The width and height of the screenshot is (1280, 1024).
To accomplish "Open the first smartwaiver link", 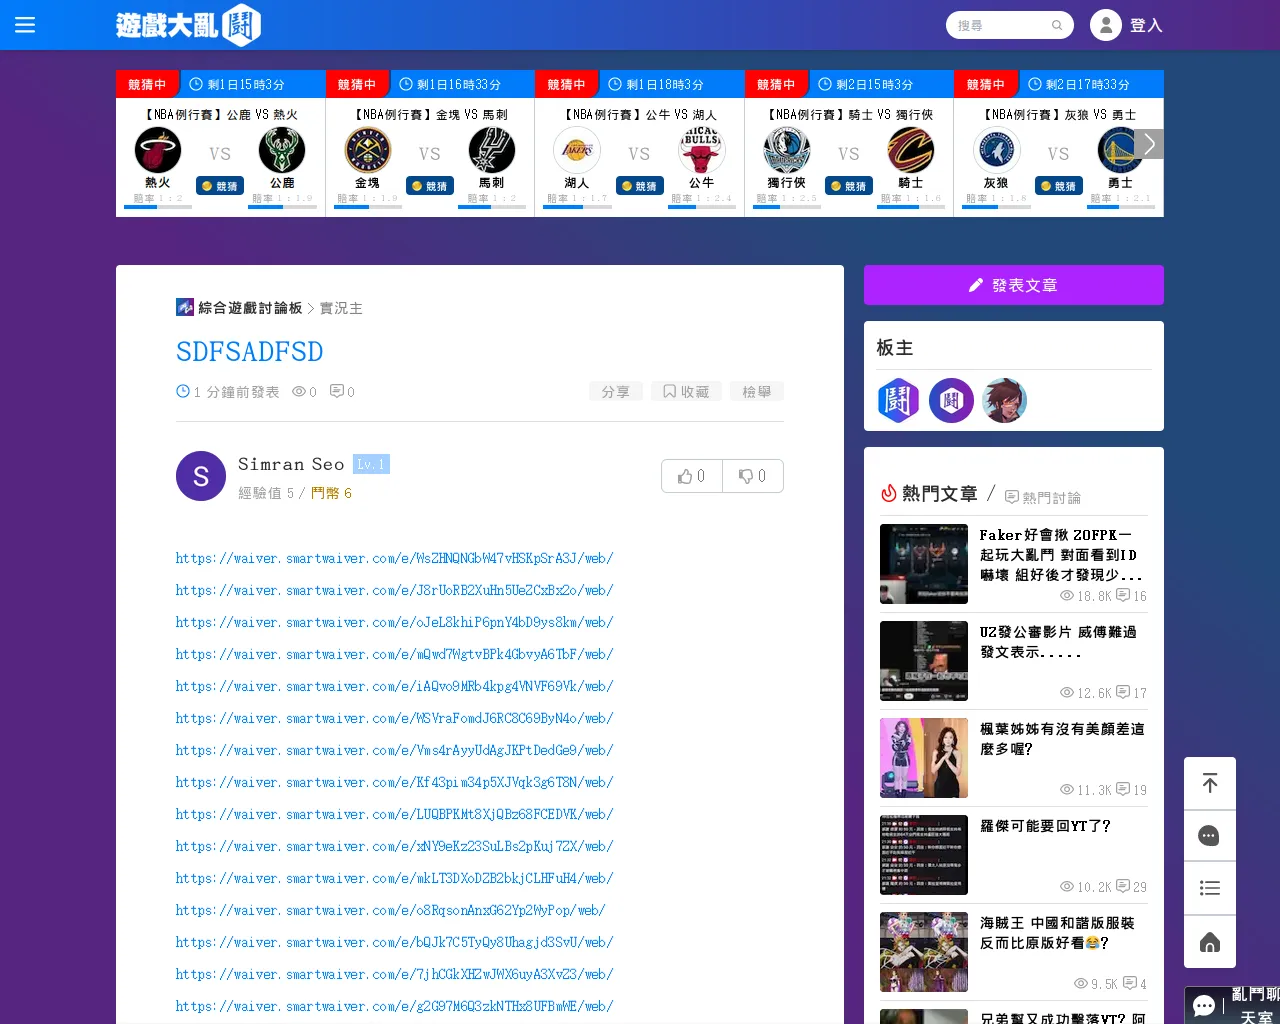I will [x=394, y=559].
